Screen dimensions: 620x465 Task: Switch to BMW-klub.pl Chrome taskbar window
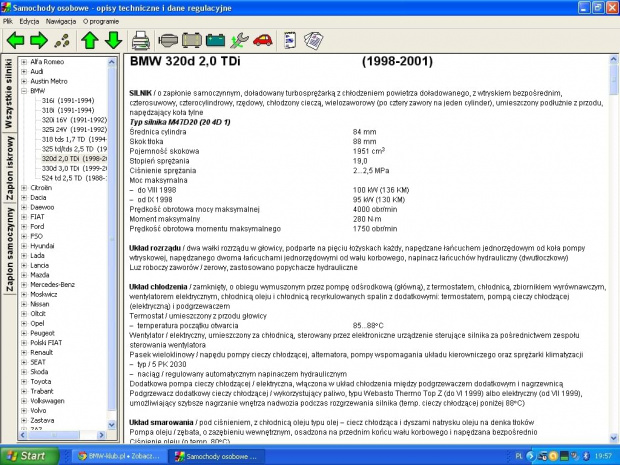click(x=119, y=456)
